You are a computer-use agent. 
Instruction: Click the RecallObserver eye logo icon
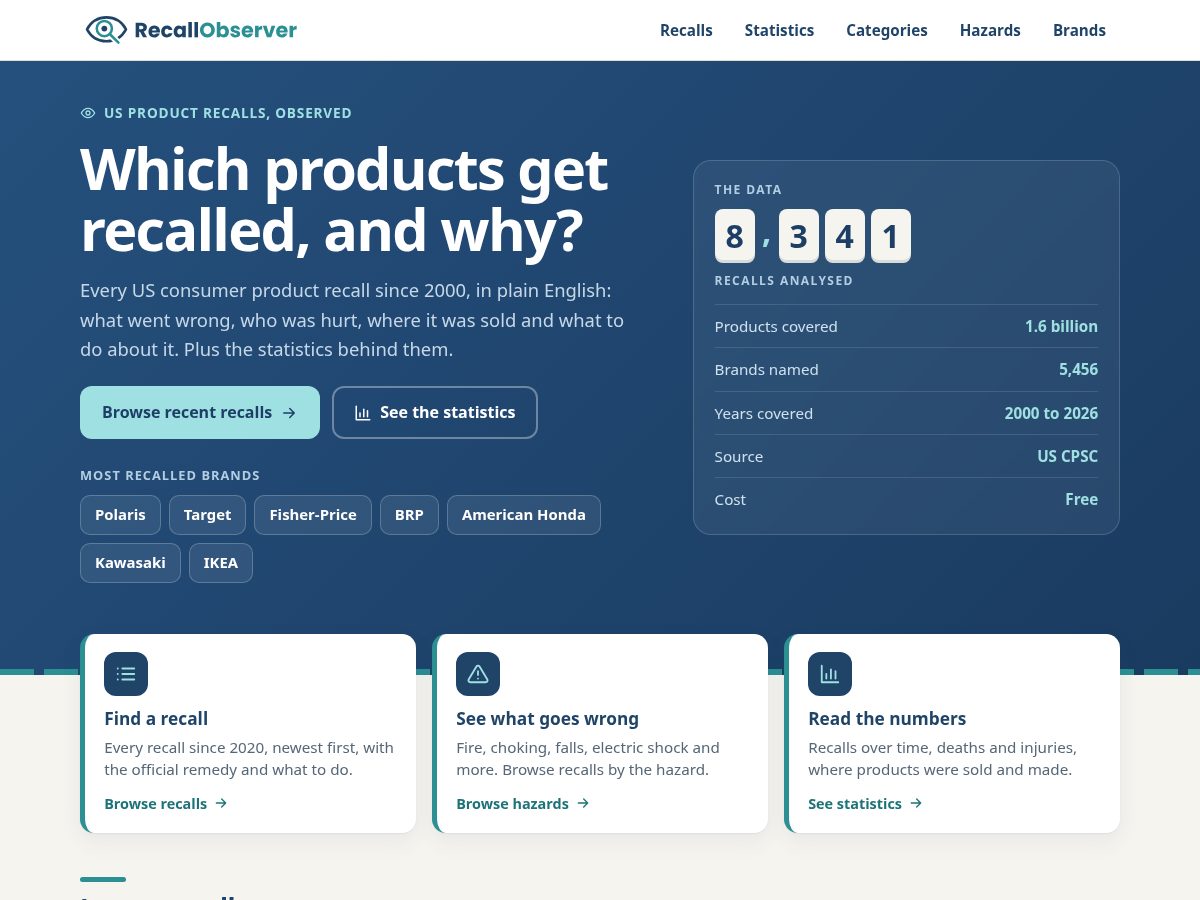click(x=106, y=30)
